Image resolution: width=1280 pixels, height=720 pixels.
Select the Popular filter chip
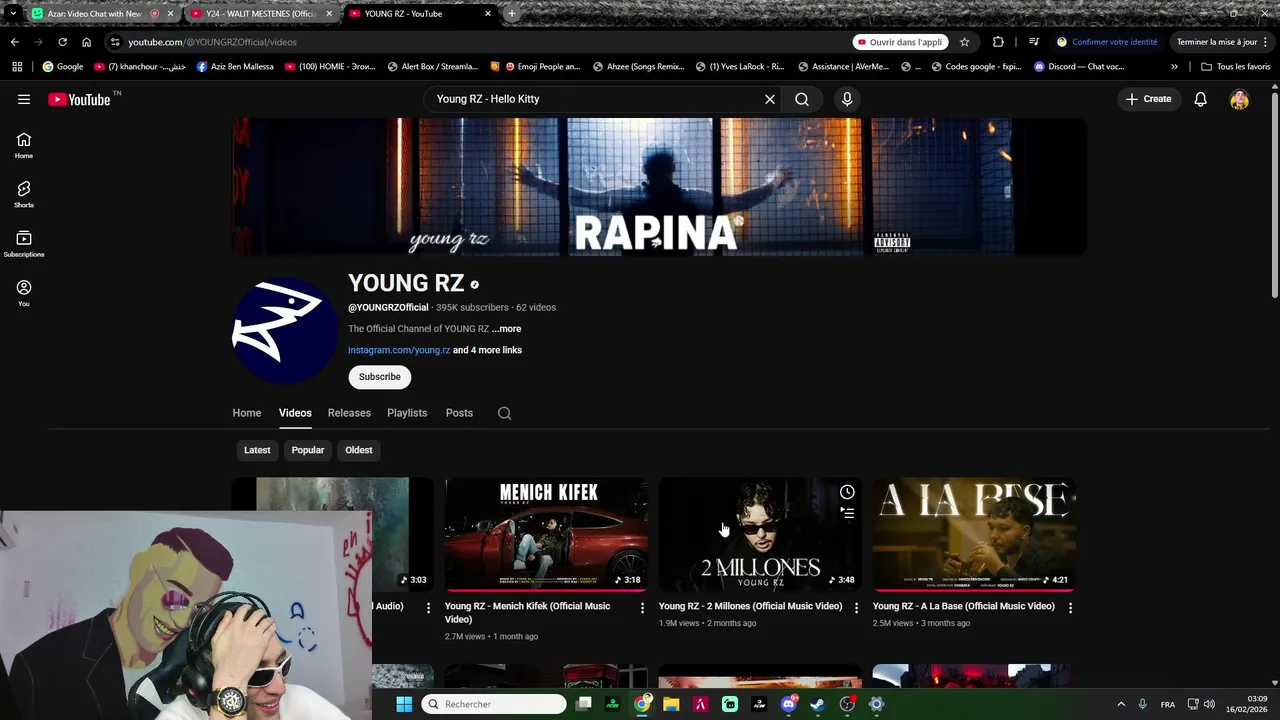pyautogui.click(x=308, y=450)
